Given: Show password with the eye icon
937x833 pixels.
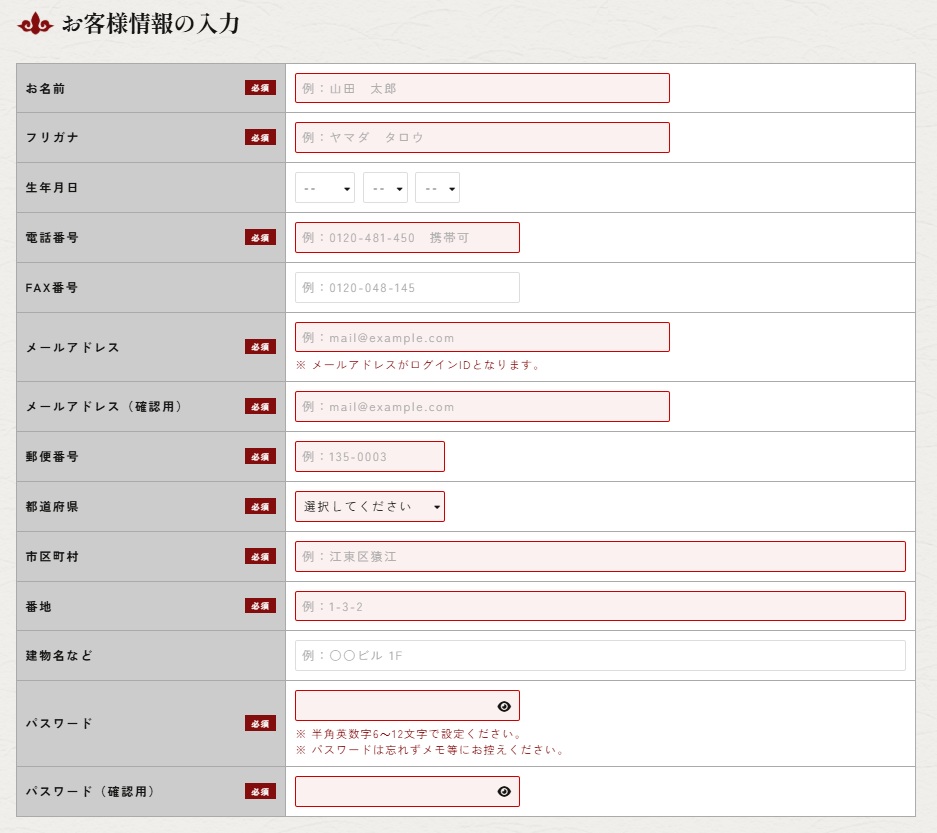Looking at the screenshot, I should (504, 706).
